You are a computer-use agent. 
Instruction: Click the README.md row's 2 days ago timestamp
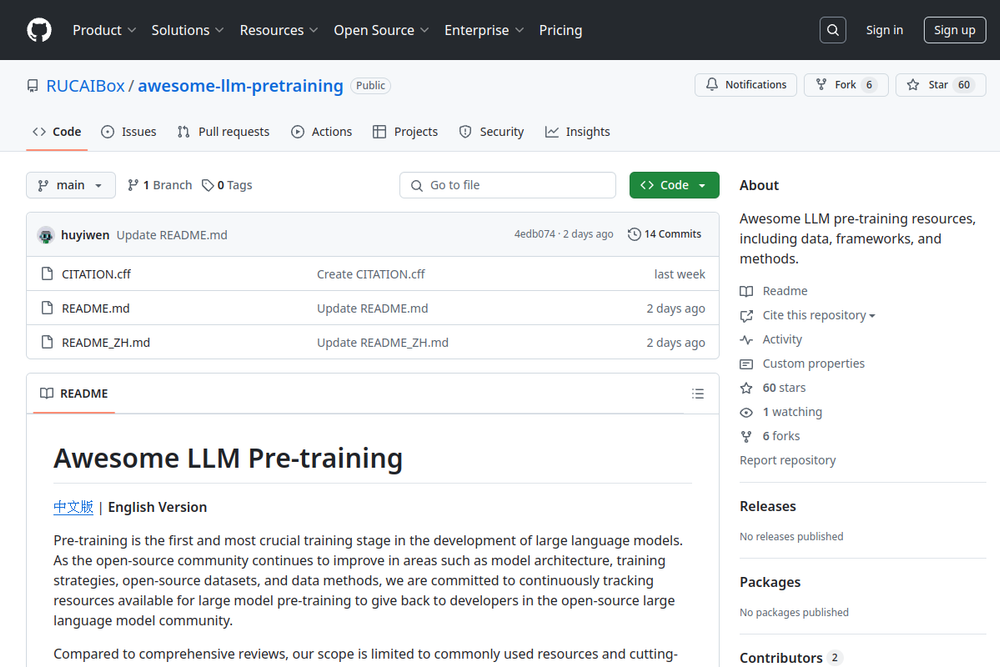[x=675, y=309]
